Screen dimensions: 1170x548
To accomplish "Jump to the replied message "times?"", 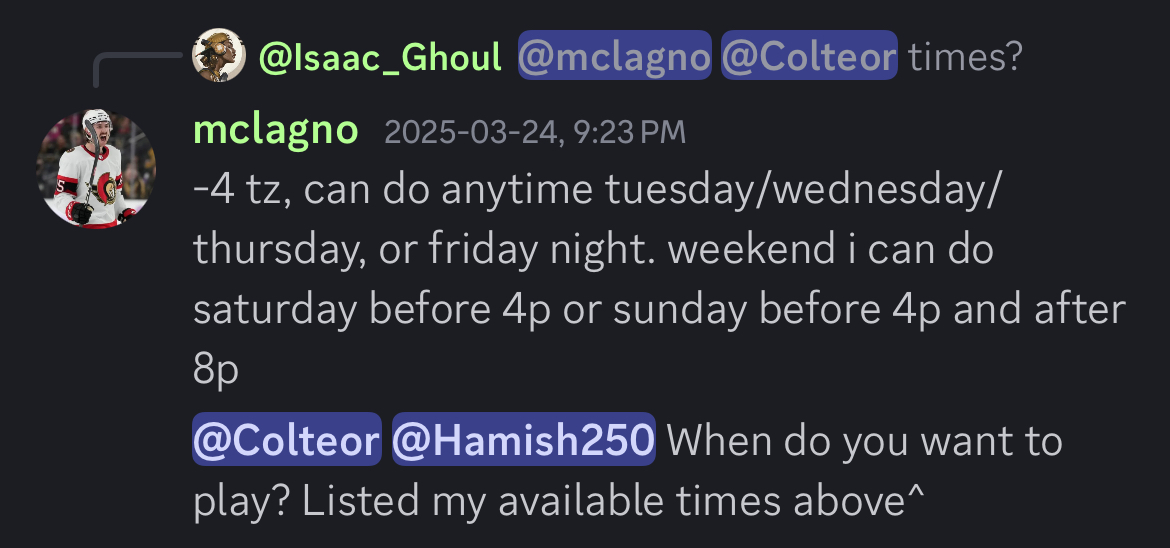I will click(x=965, y=58).
